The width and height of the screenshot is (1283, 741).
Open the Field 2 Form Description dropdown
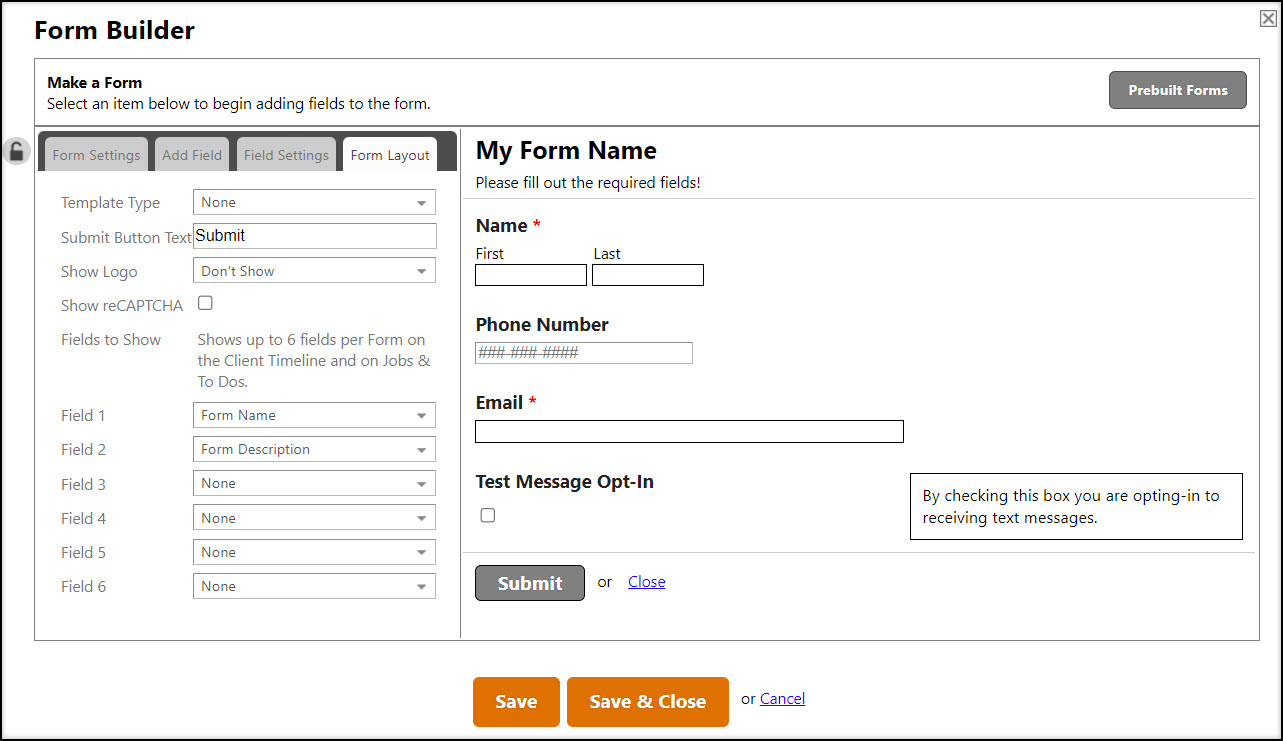(x=314, y=449)
